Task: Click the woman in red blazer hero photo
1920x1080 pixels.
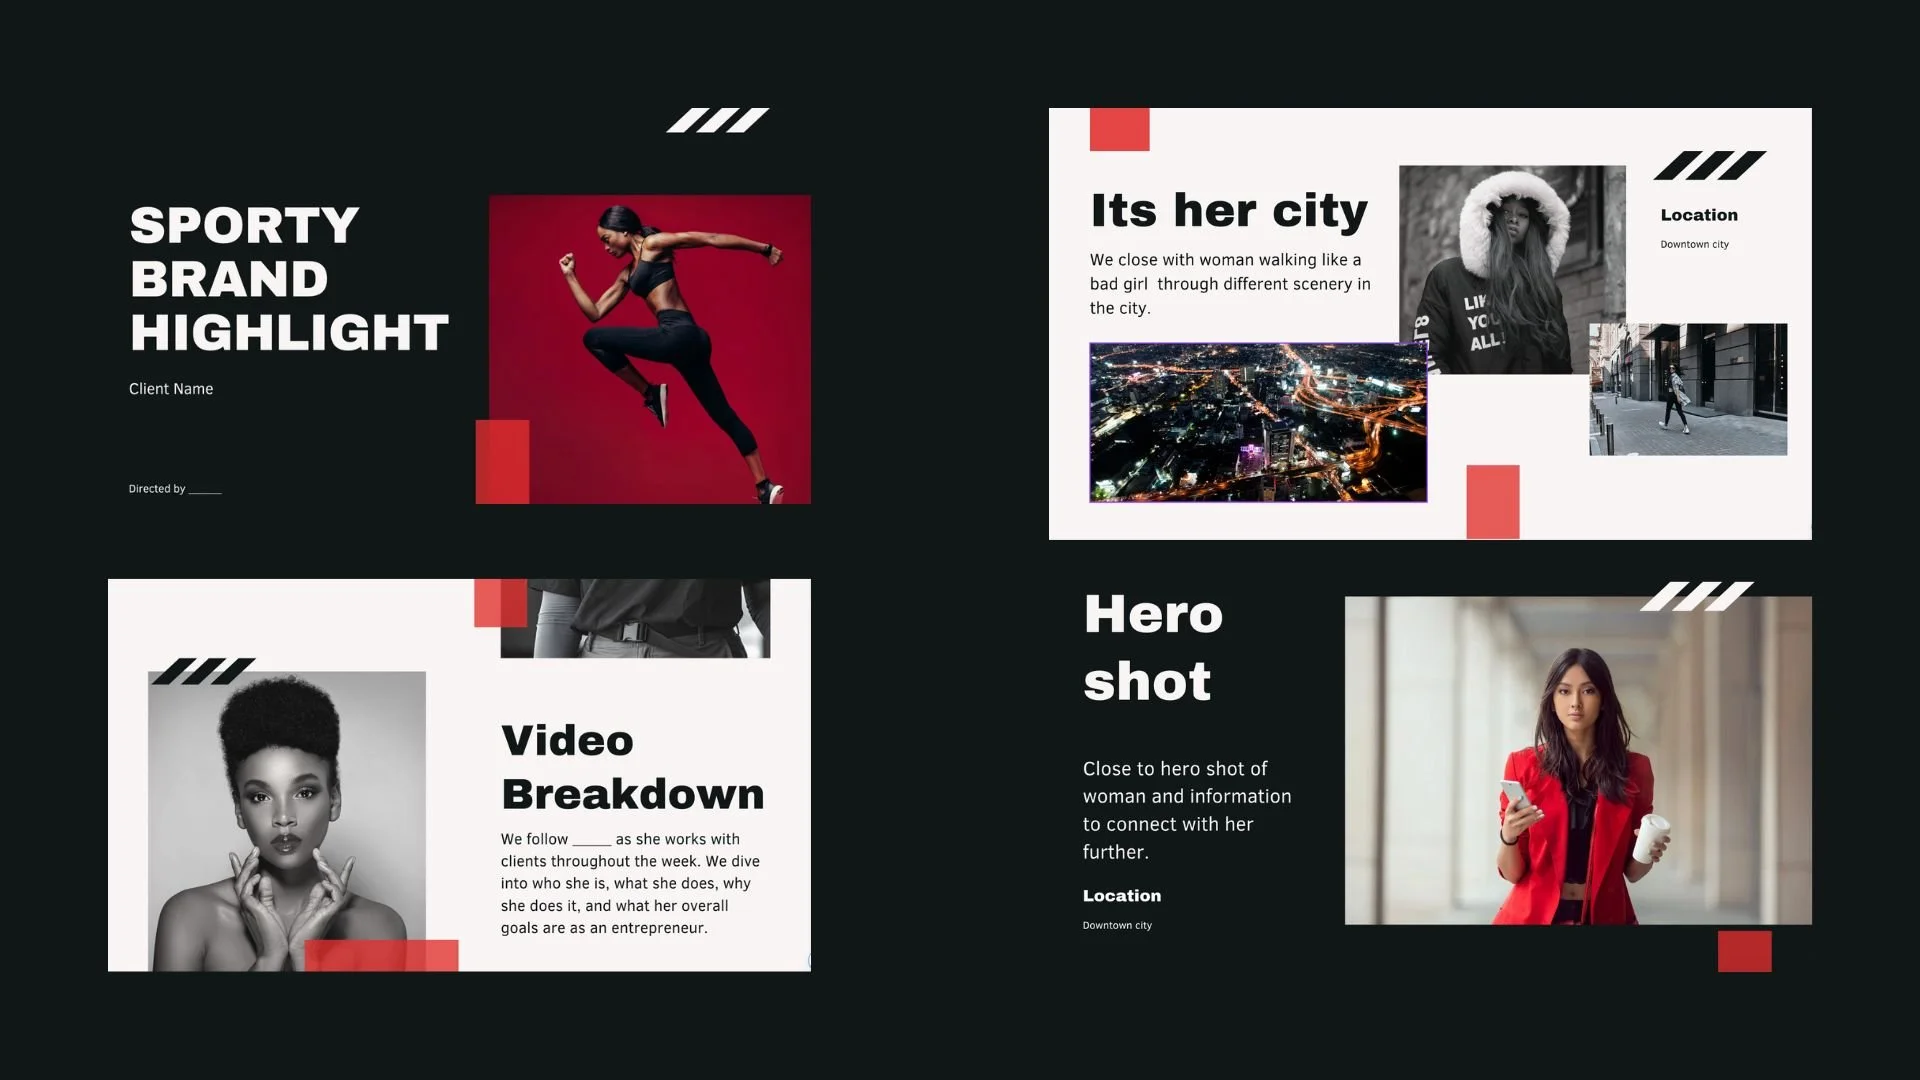Action: [1577, 760]
